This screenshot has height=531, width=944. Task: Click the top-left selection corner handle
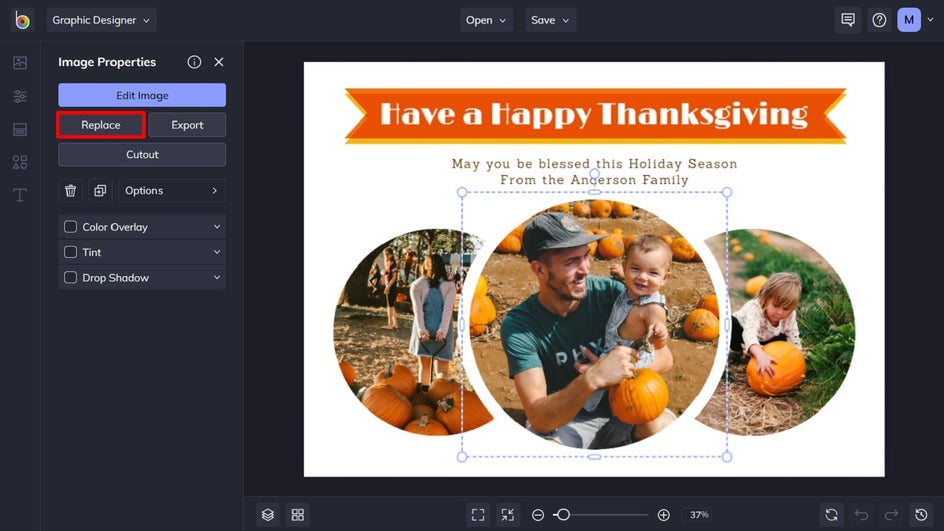[462, 192]
